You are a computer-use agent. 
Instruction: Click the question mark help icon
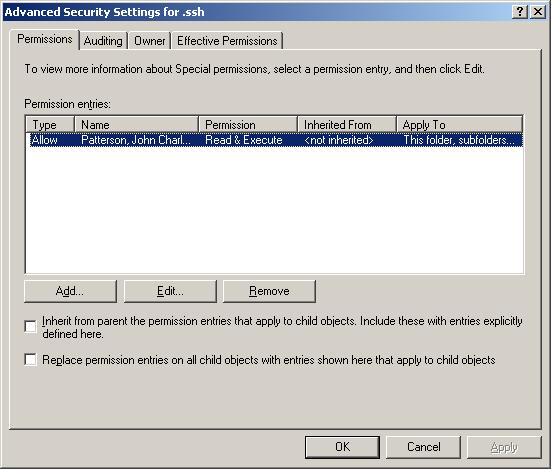(520, 12)
